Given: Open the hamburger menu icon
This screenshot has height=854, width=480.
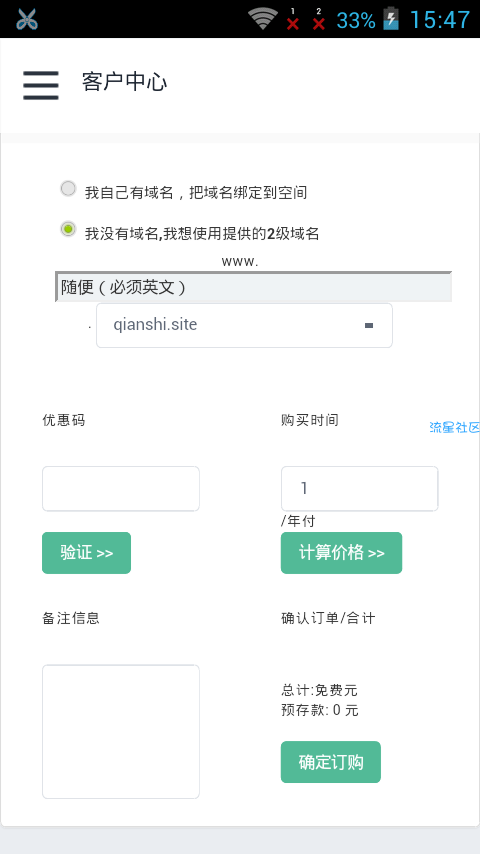Looking at the screenshot, I should pos(41,86).
